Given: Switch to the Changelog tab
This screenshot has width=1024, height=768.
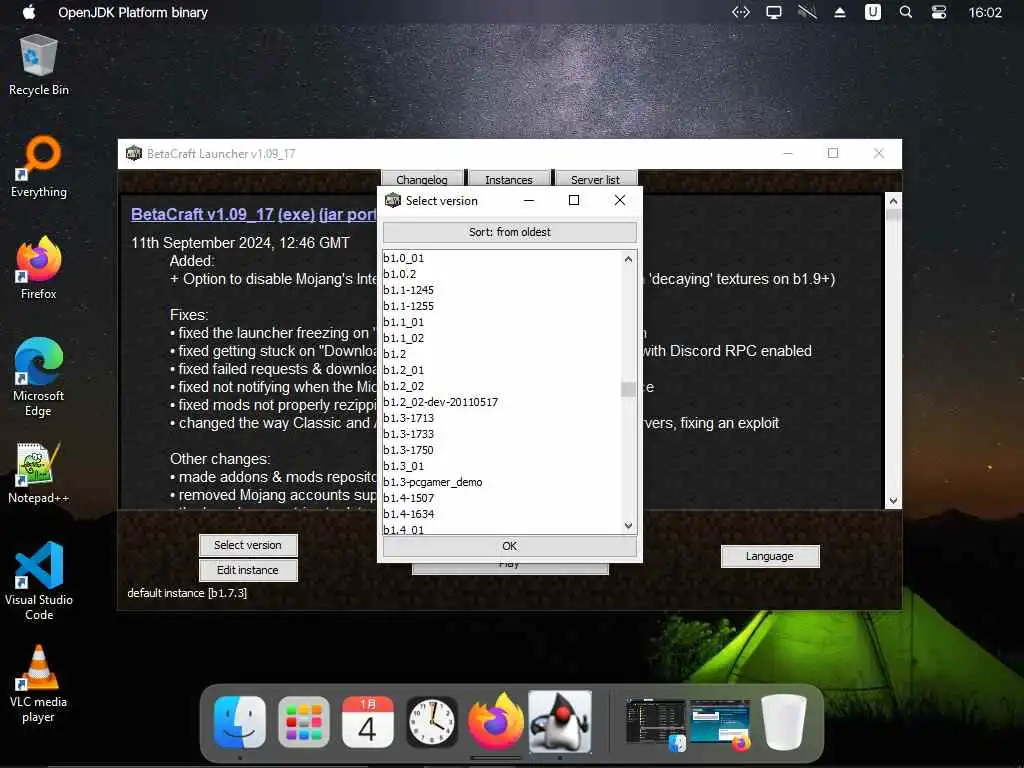Looking at the screenshot, I should tap(422, 179).
